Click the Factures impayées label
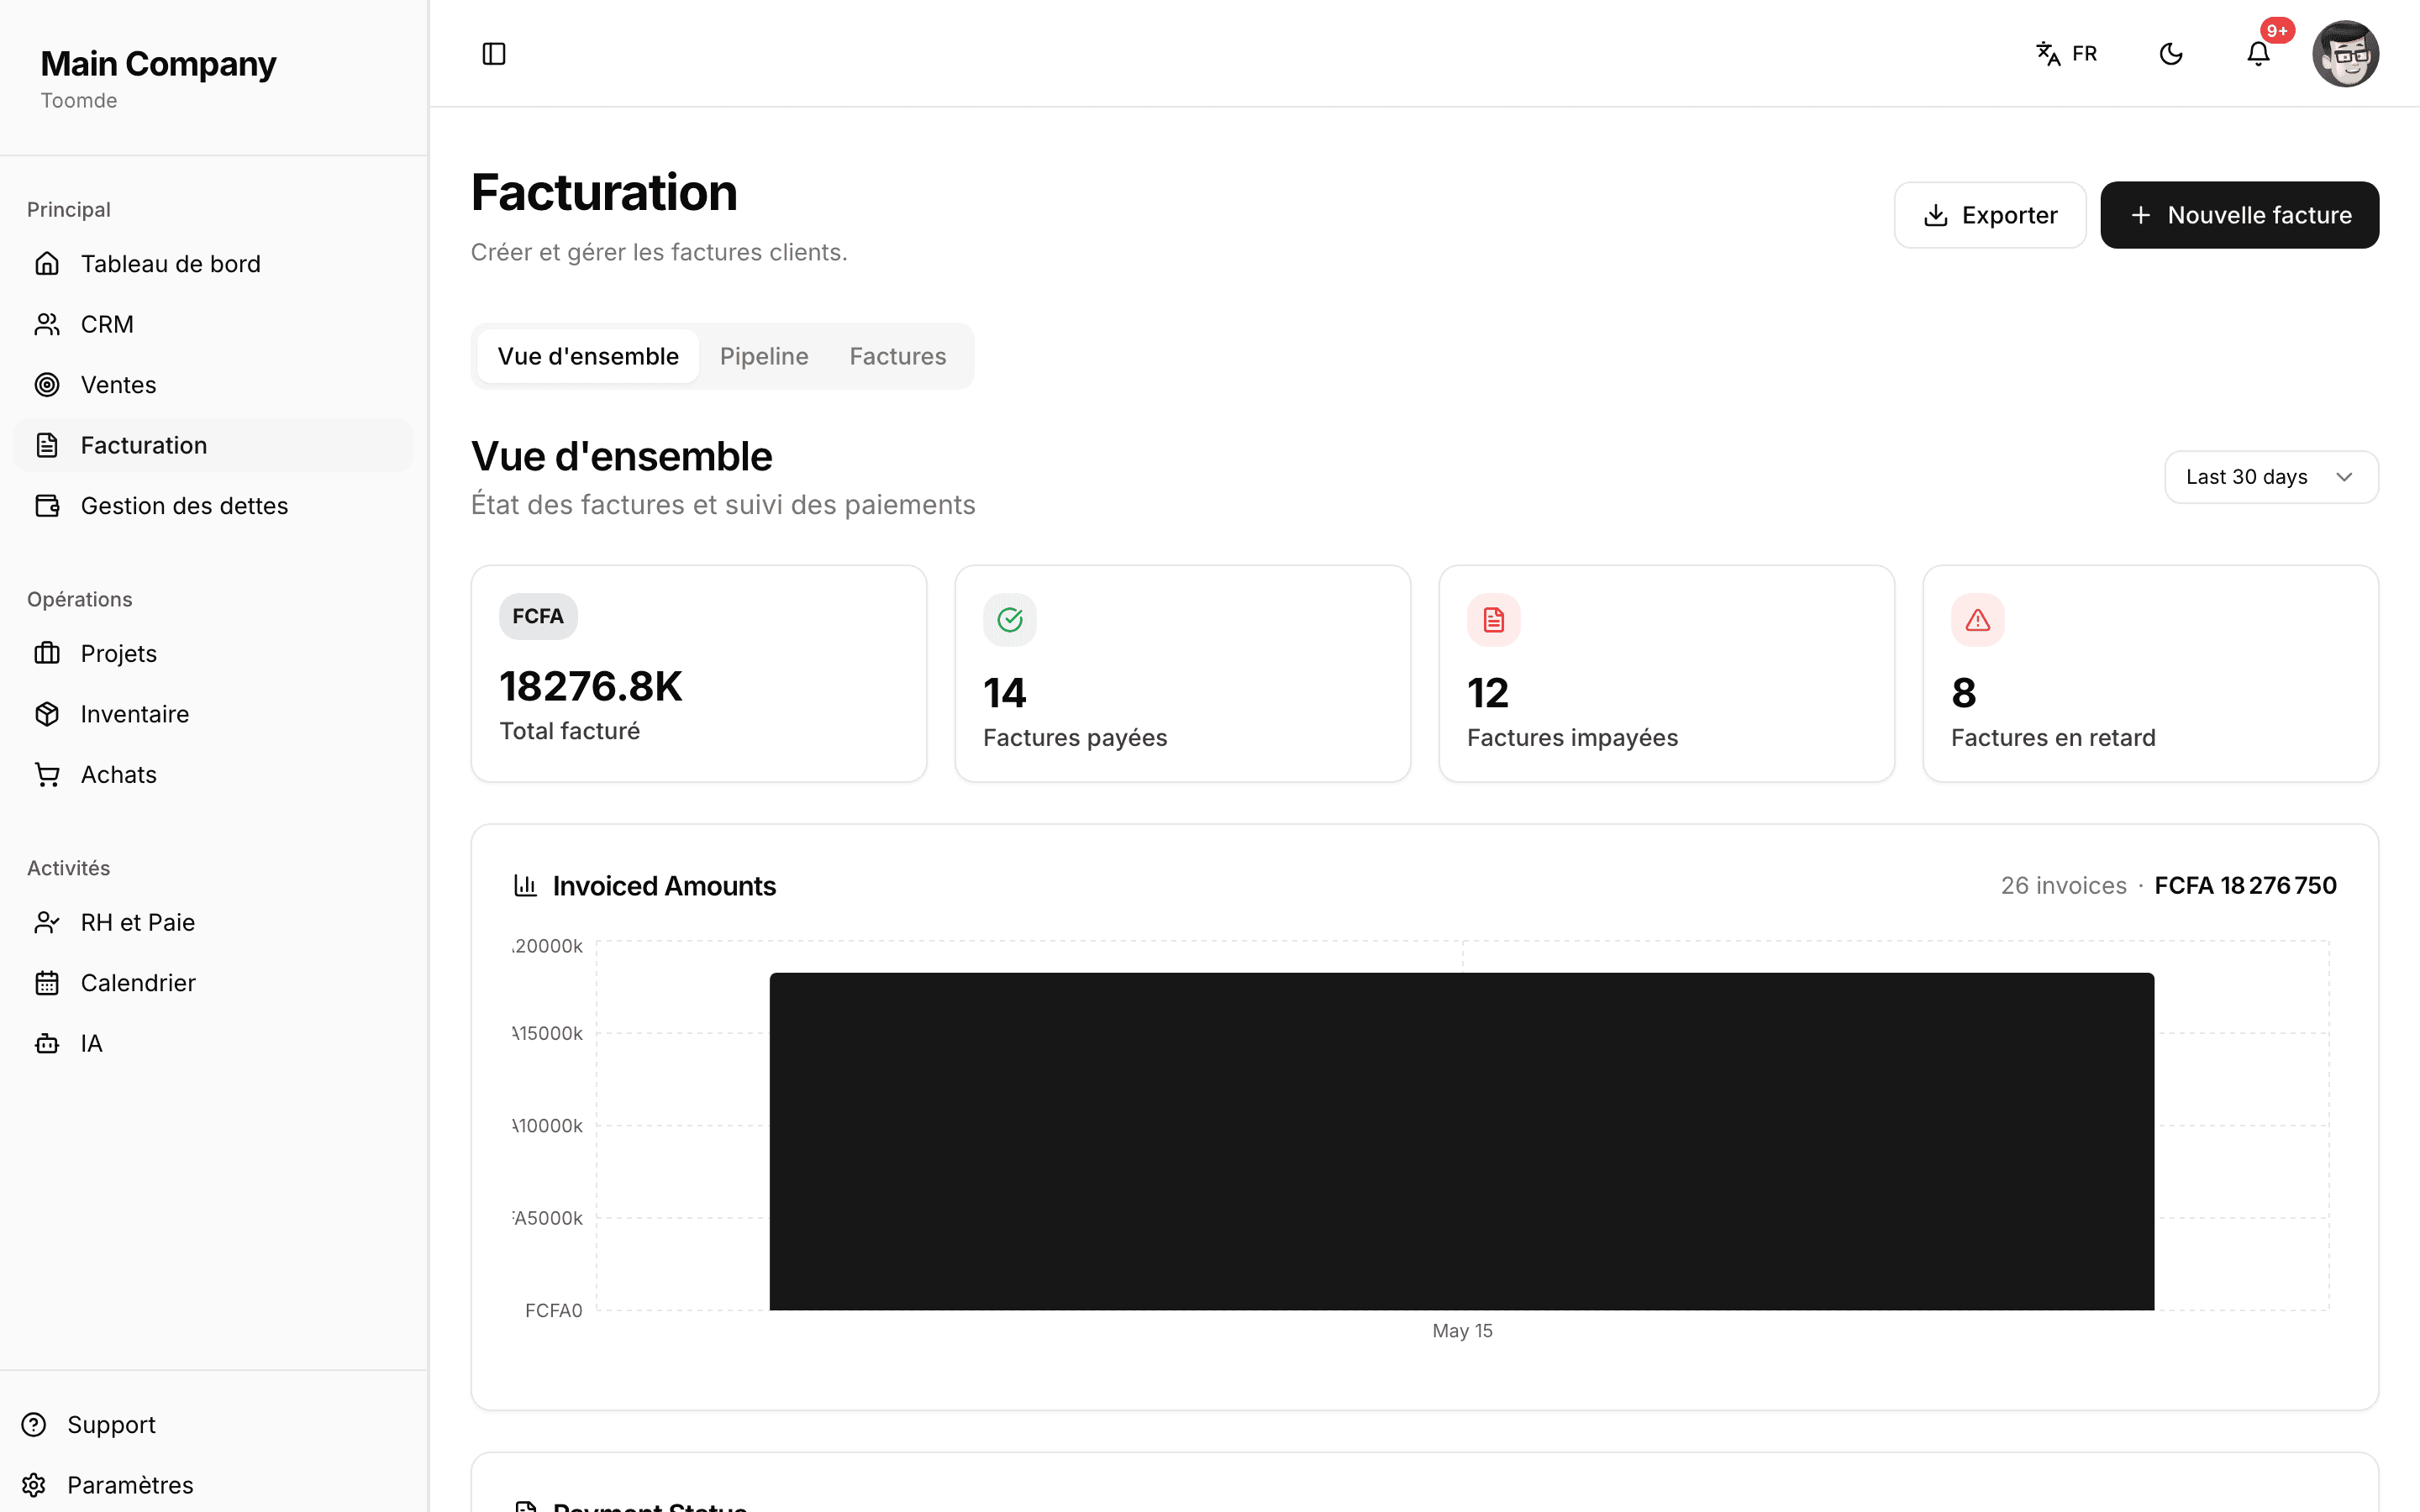Screen dimensions: 2420x1512 (x=1572, y=738)
